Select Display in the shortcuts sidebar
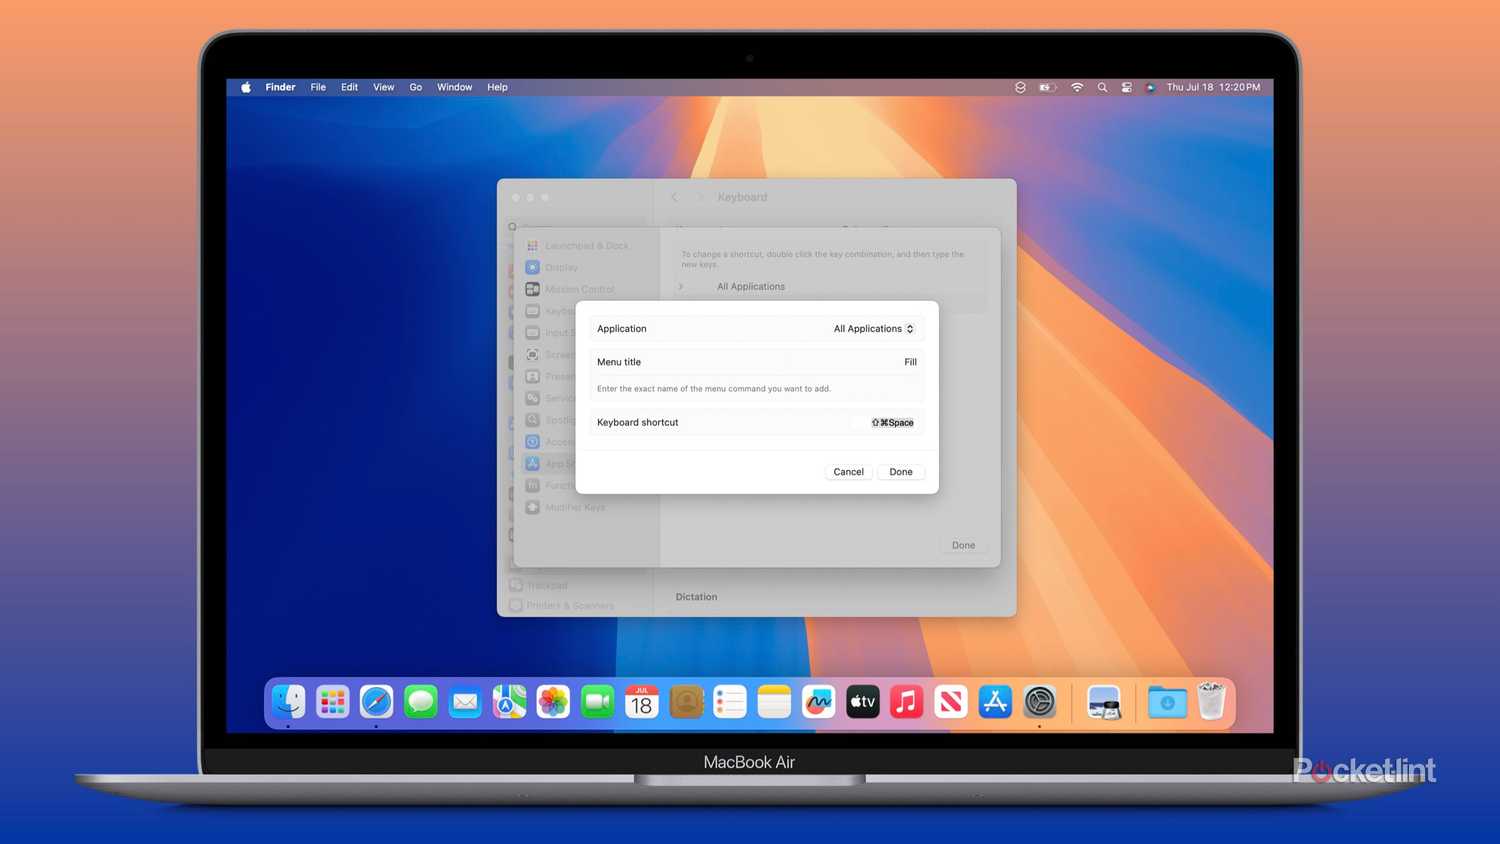 click(561, 268)
